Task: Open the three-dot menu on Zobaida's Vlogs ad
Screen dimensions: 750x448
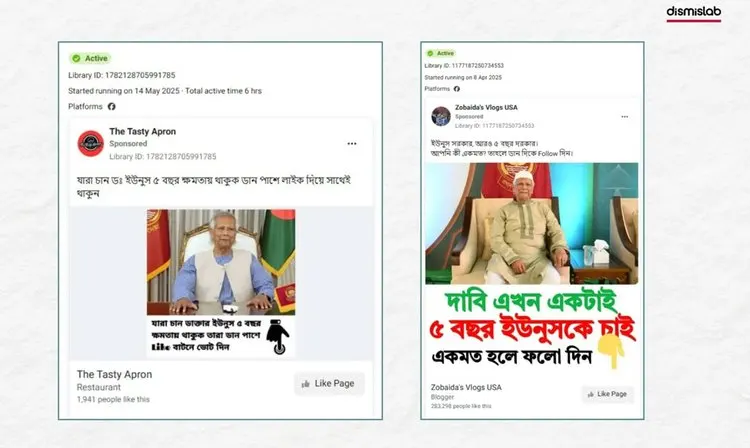Action: click(x=625, y=117)
